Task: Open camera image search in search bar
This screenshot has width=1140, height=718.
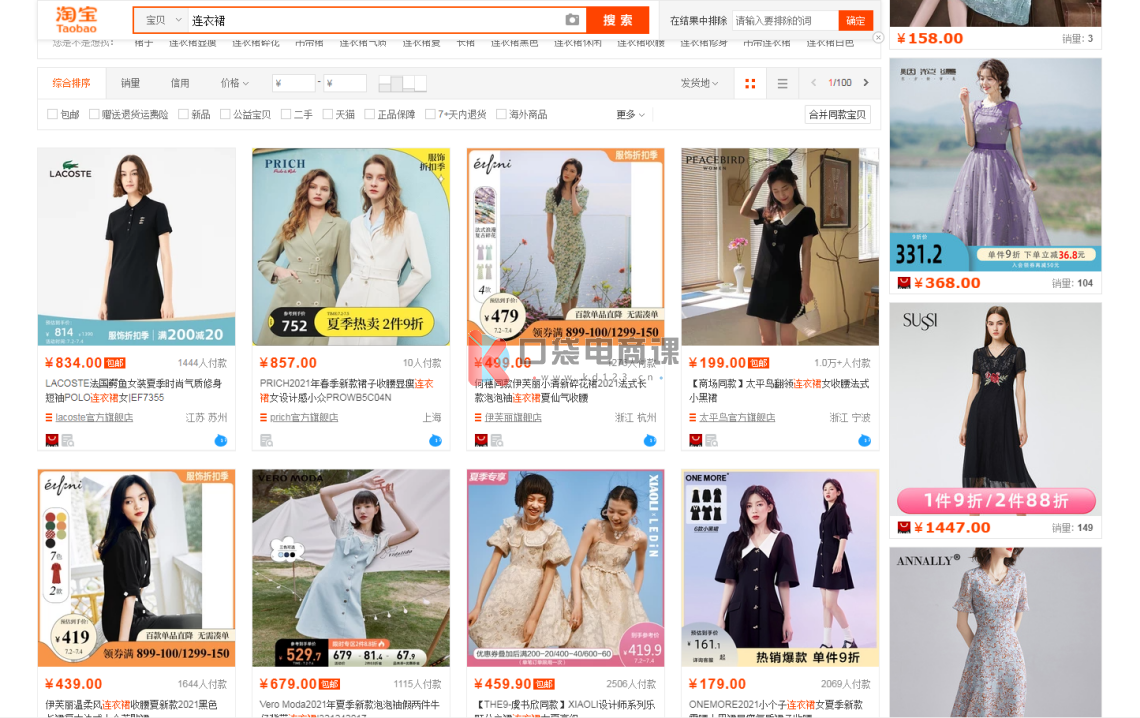Action: click(x=572, y=20)
